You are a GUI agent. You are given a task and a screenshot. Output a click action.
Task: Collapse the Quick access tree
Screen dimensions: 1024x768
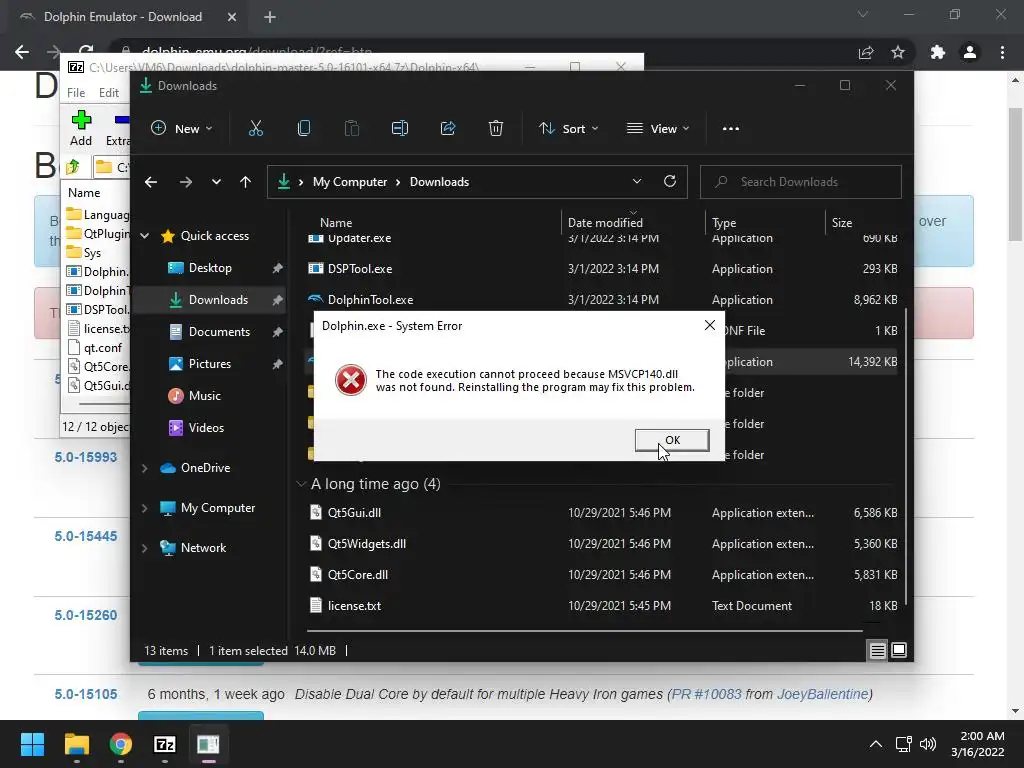[x=145, y=236]
